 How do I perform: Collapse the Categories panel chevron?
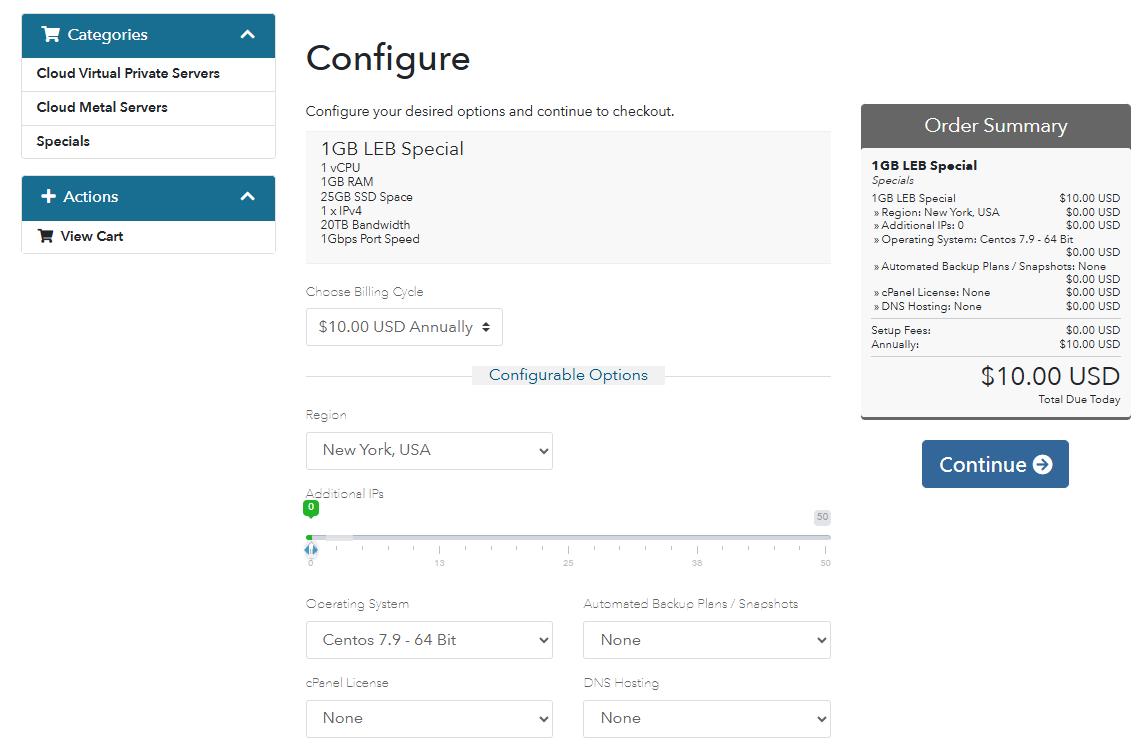248,35
